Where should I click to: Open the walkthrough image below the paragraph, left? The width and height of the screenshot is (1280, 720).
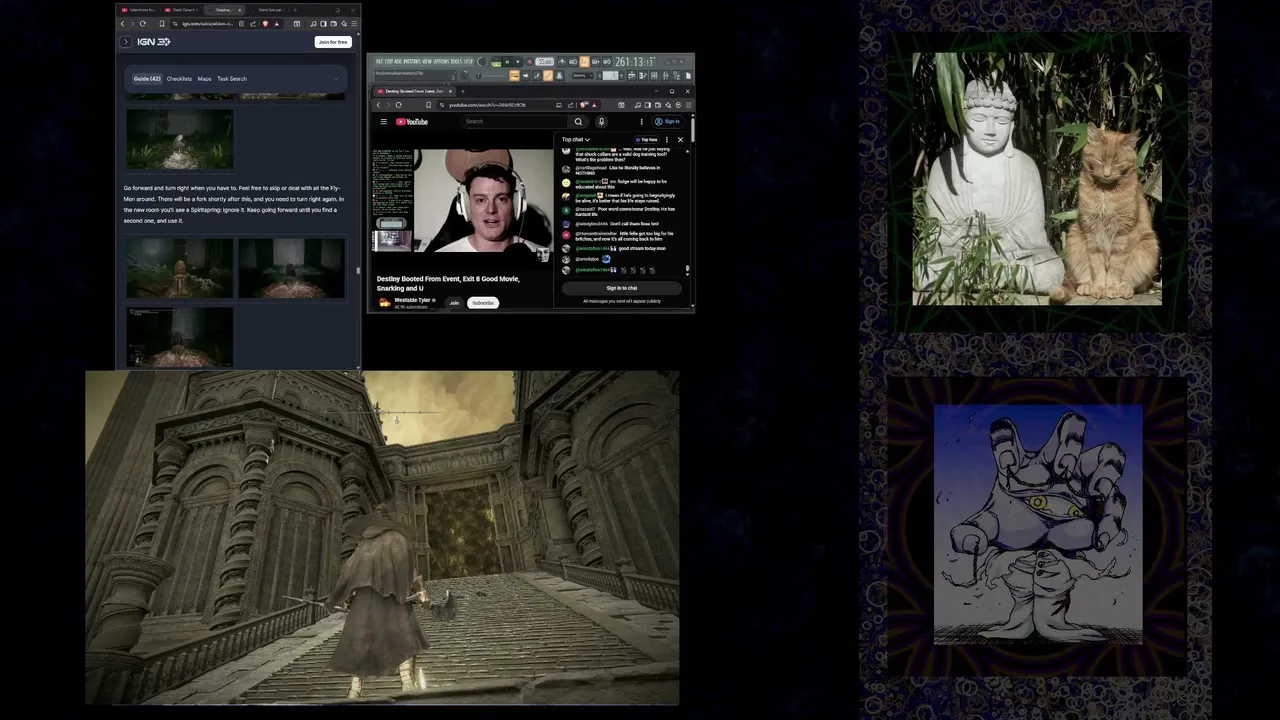point(180,268)
